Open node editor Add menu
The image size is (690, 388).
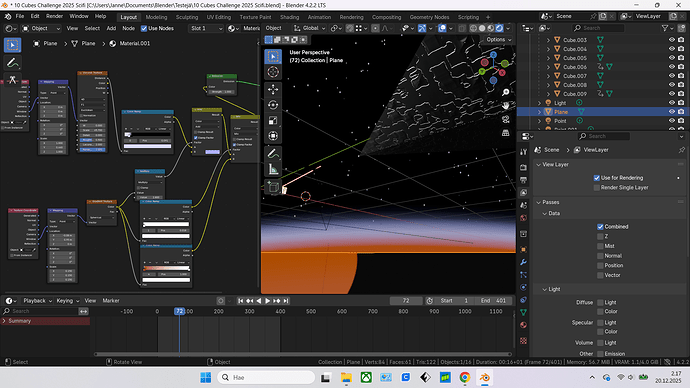111,28
